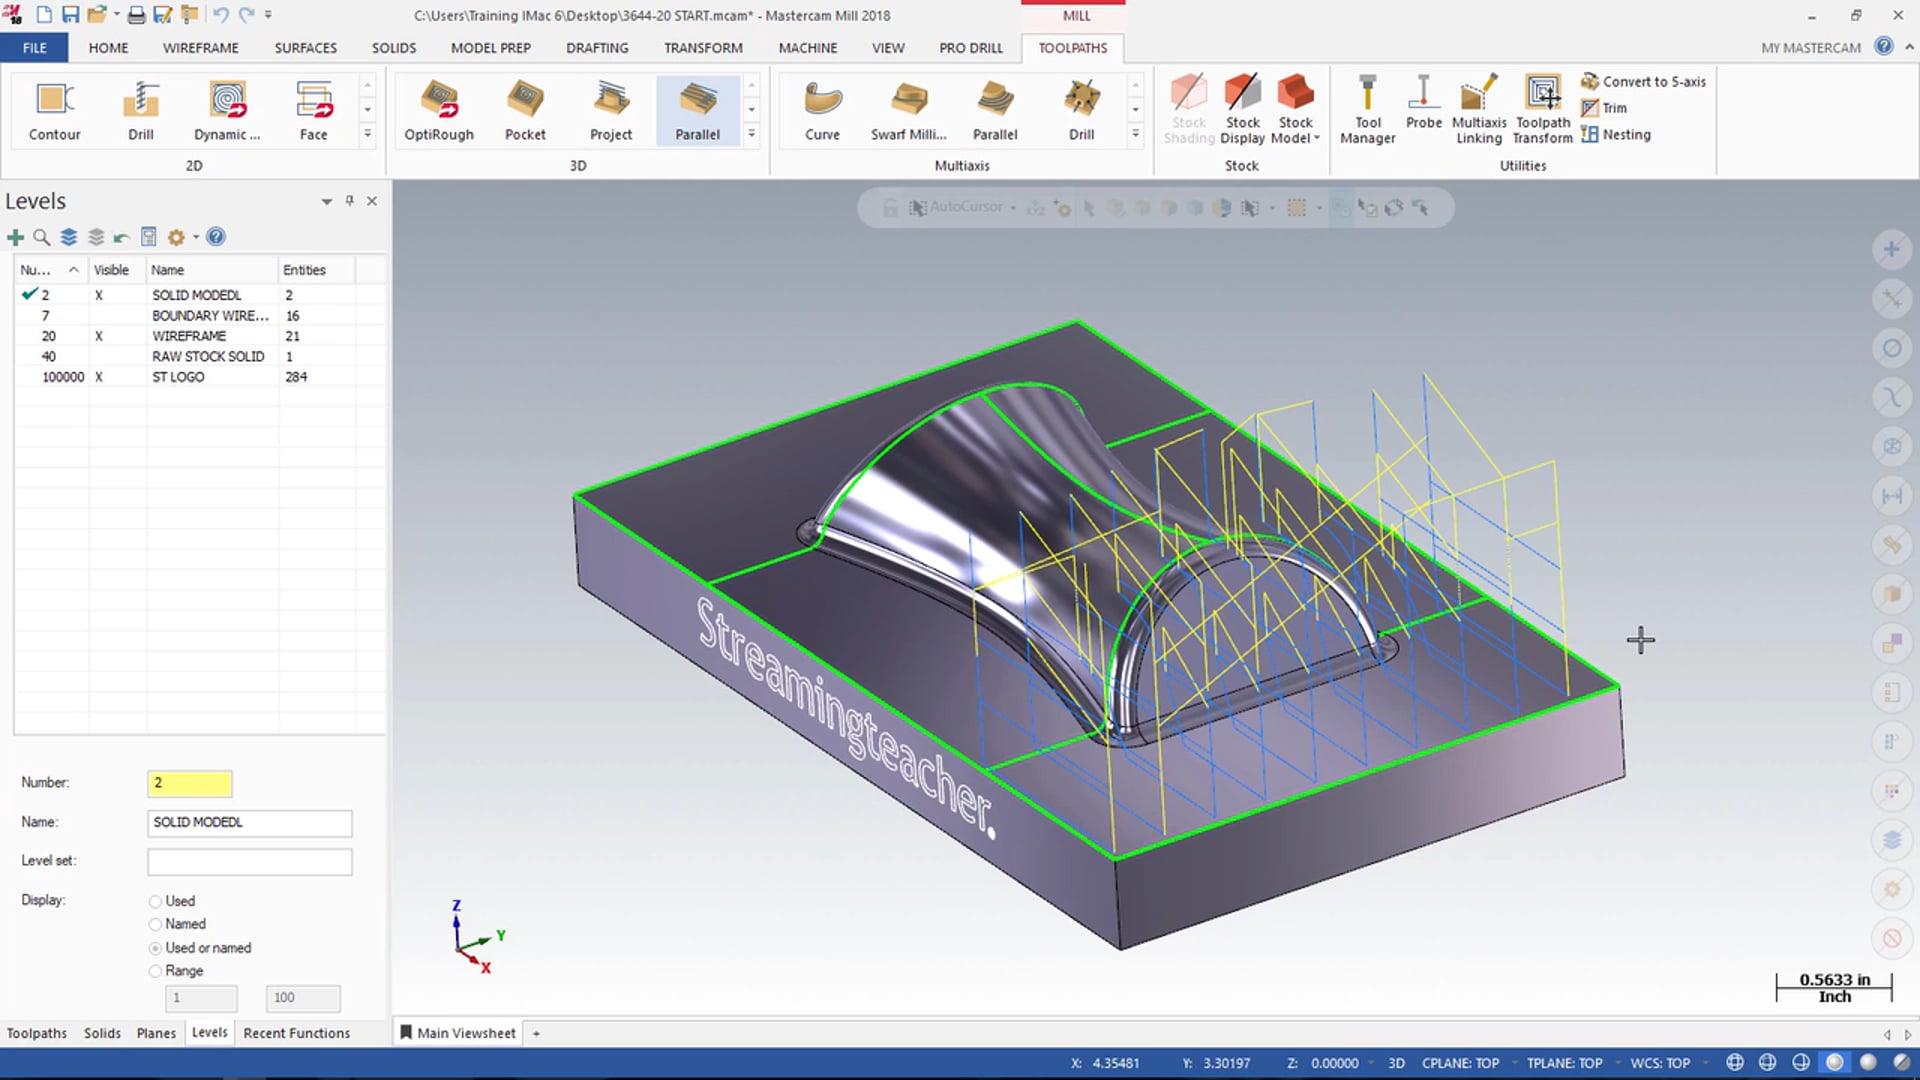Viewport: 1920px width, 1080px height.
Task: Select the 3D Parallel toolpath
Action: [x=697, y=111]
